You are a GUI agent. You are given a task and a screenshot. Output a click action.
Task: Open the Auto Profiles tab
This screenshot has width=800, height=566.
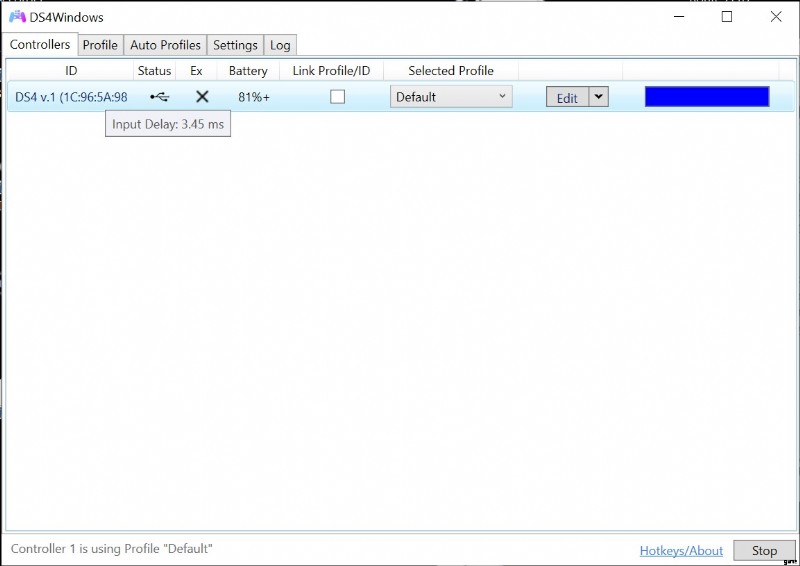pos(165,45)
